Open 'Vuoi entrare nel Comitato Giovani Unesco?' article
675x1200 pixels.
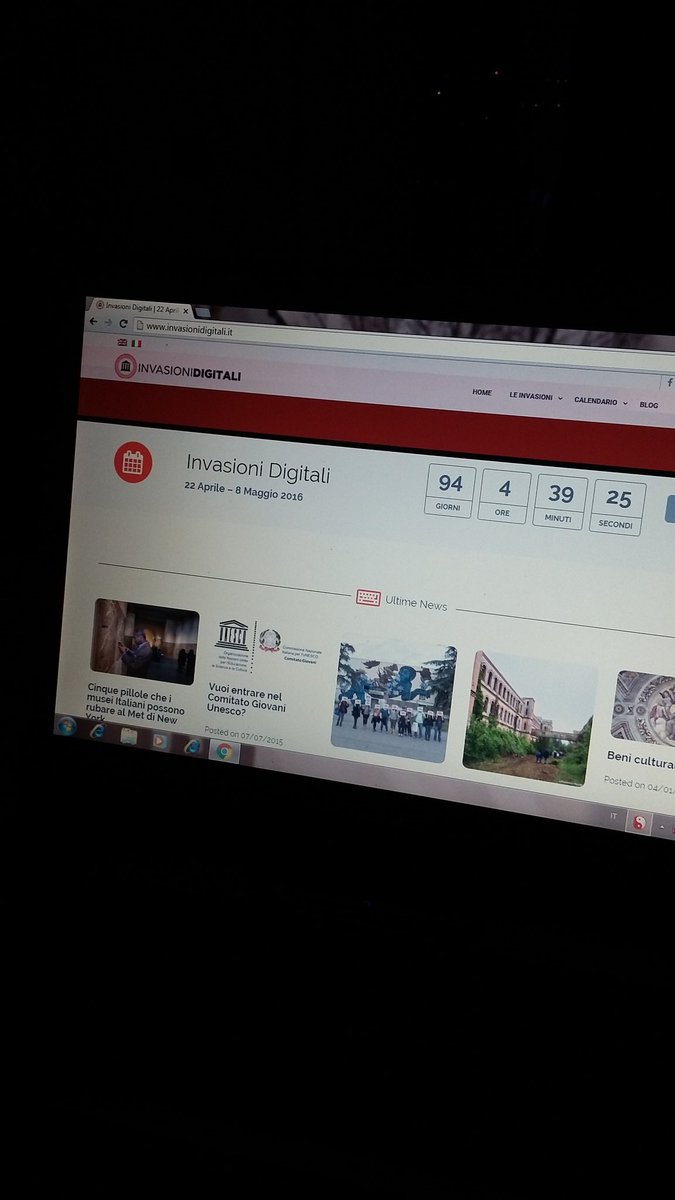coord(247,701)
